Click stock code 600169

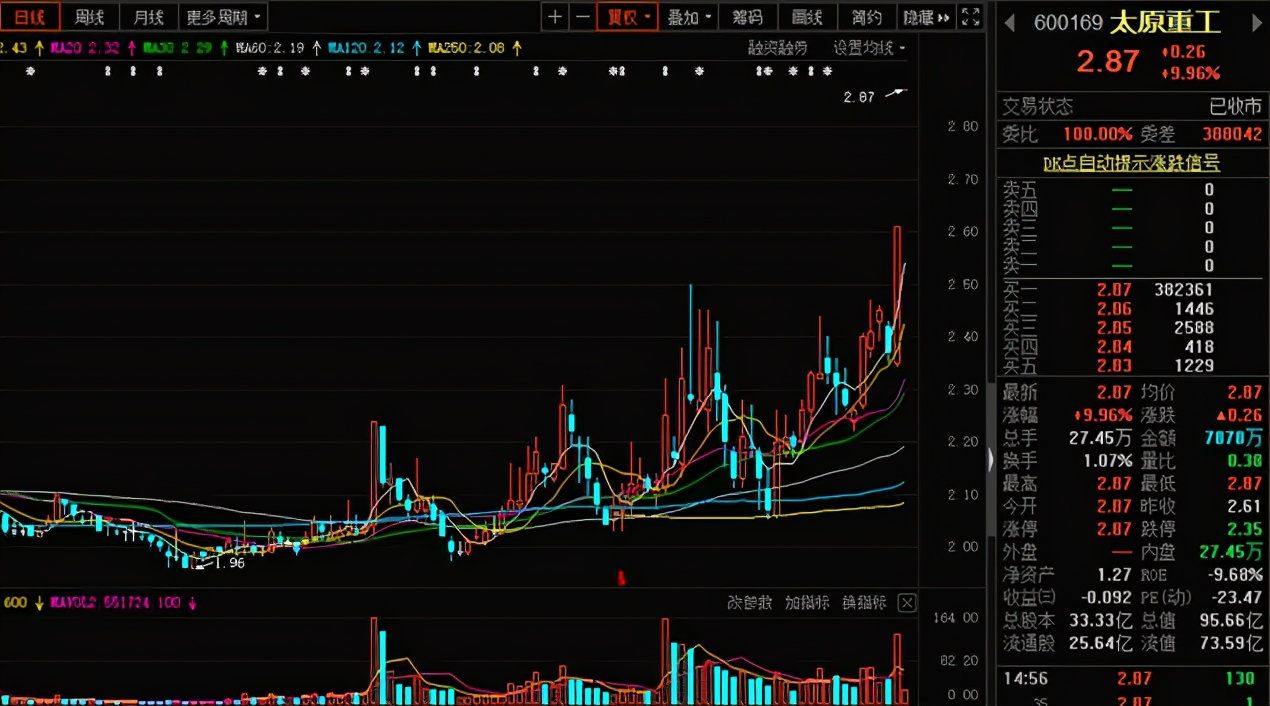click(x=1068, y=23)
